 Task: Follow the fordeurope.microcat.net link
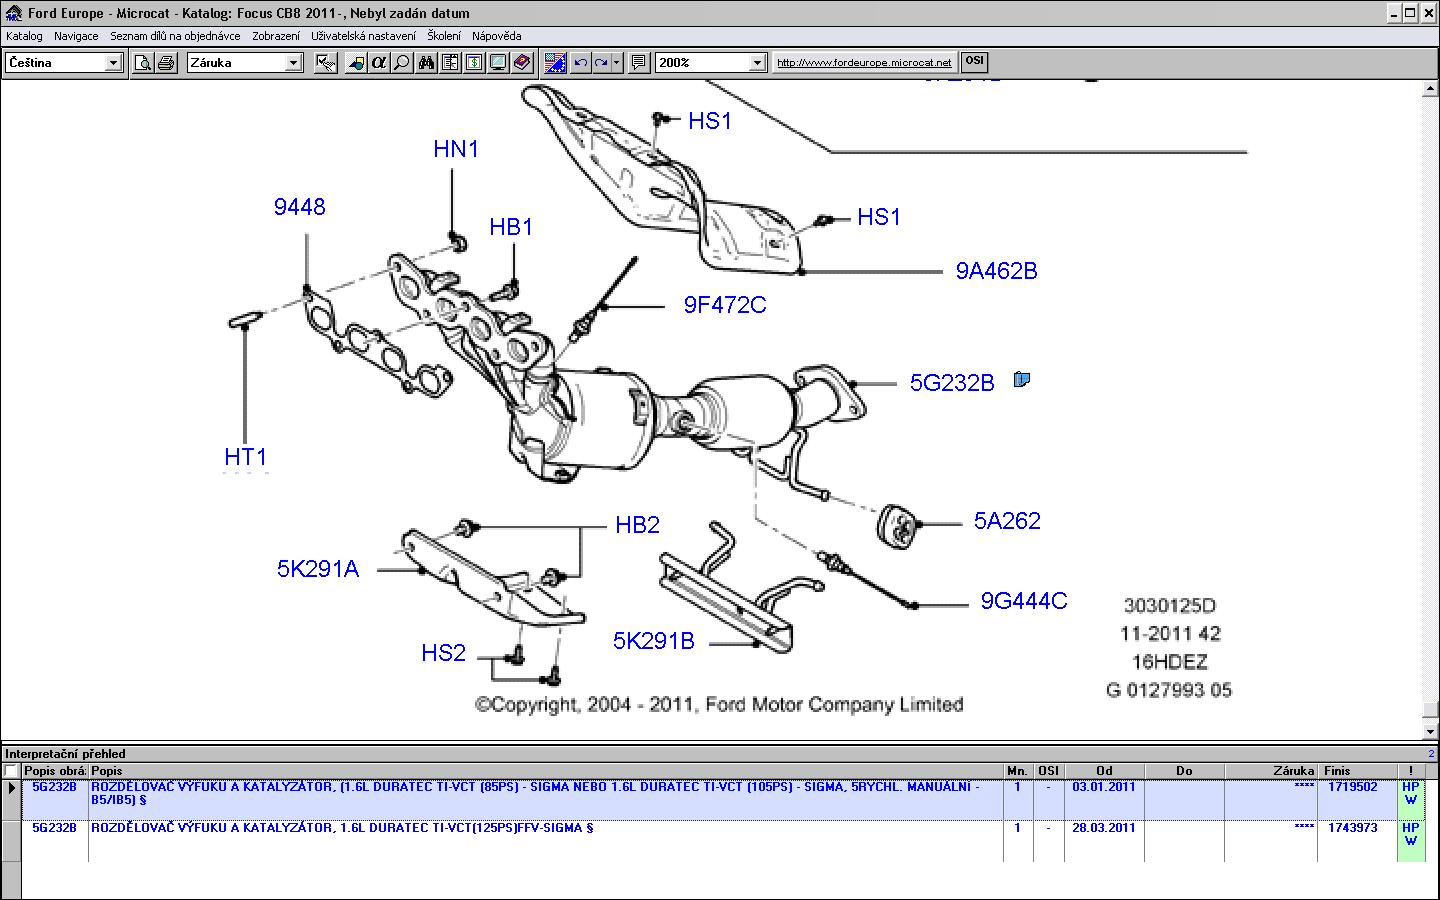pyautogui.click(x=864, y=63)
